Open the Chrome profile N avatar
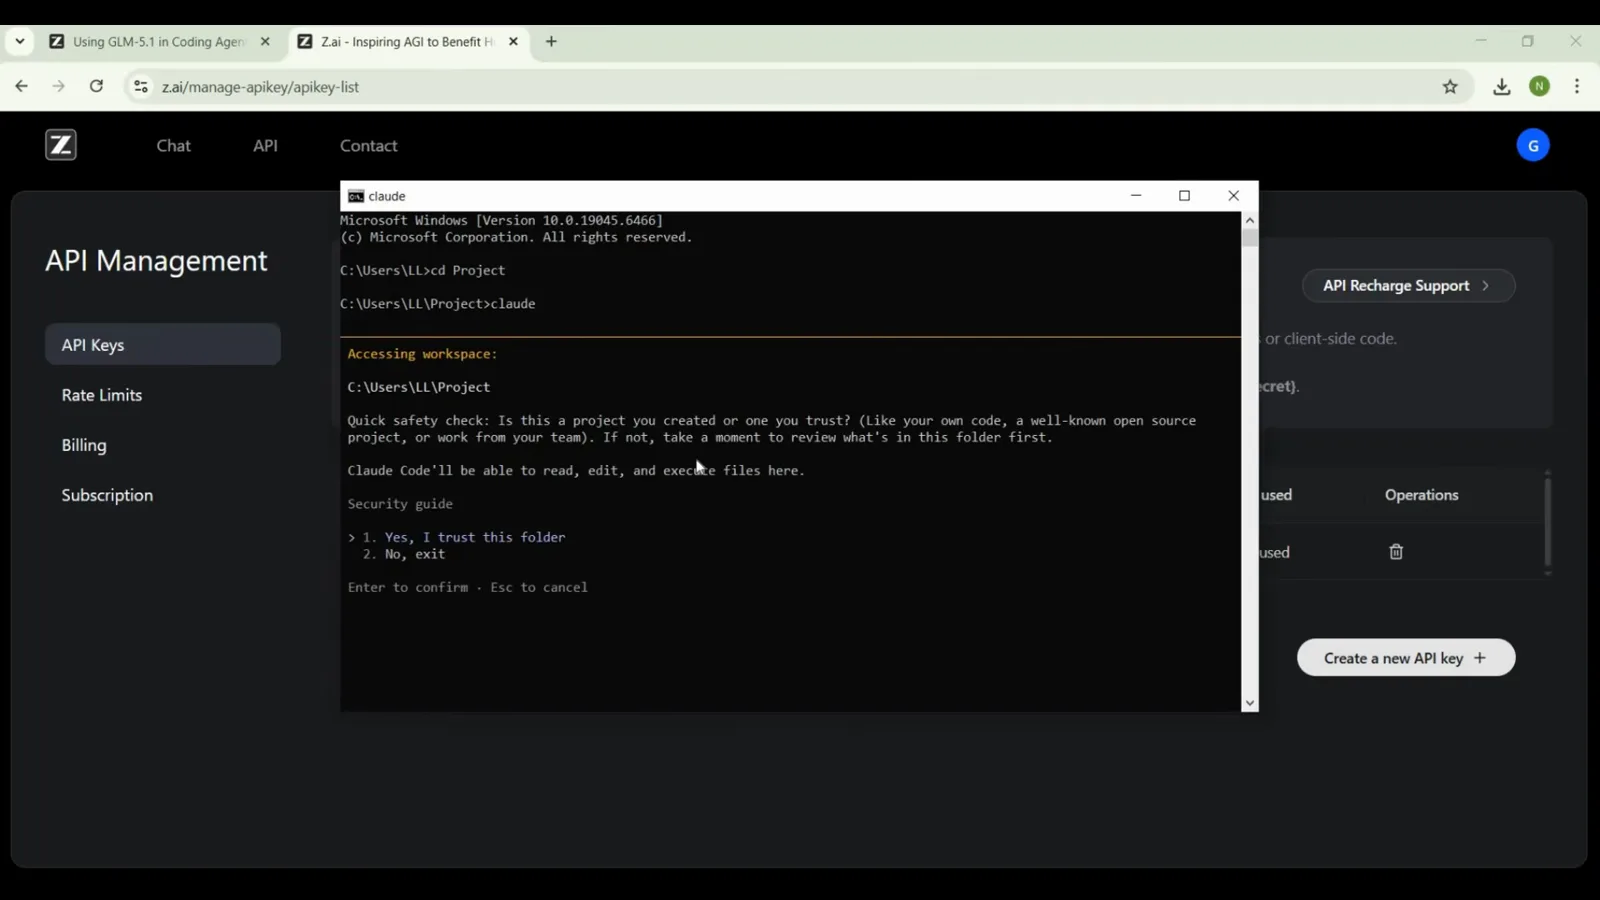 [x=1540, y=87]
